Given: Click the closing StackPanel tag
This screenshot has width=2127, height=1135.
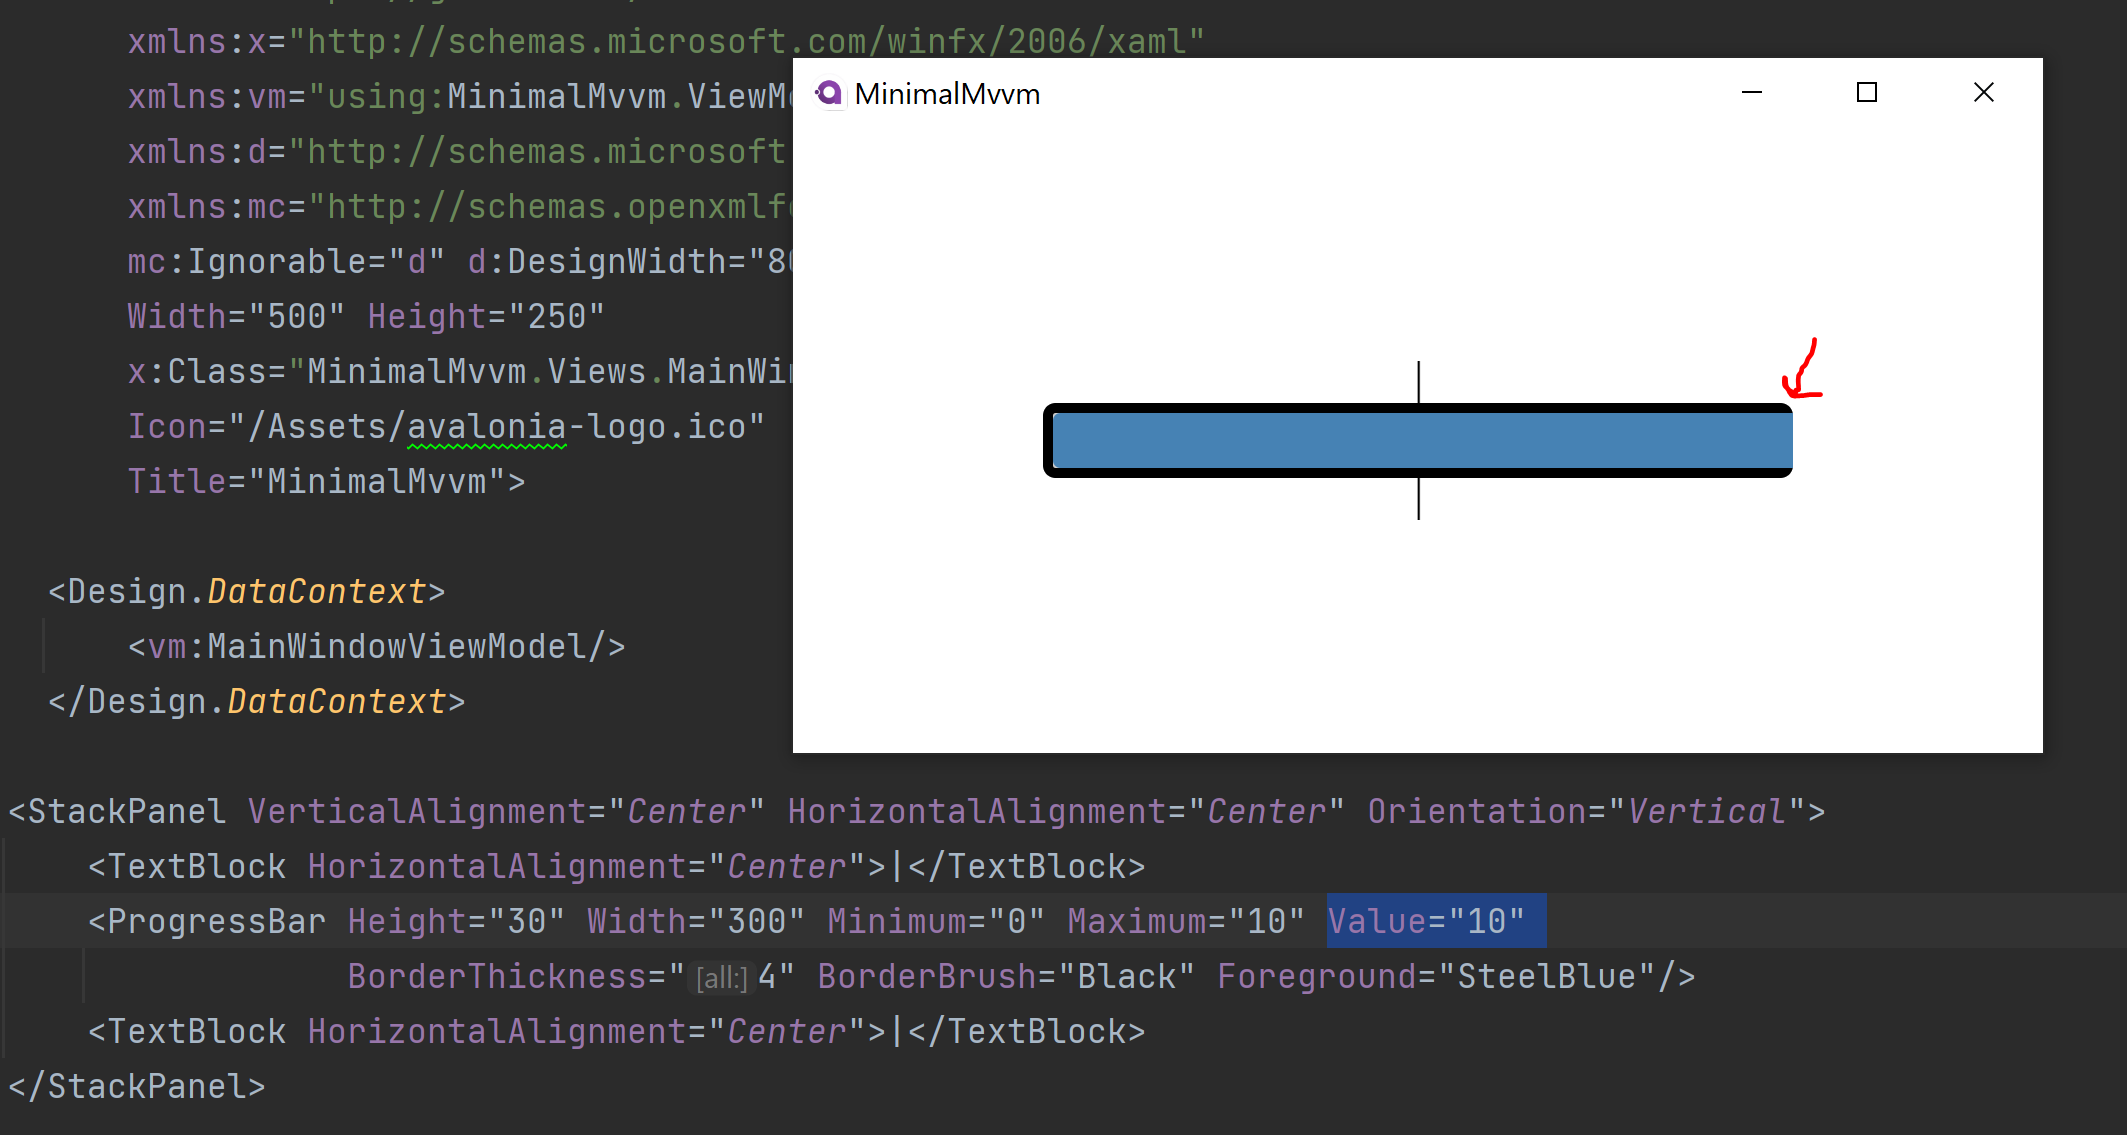Looking at the screenshot, I should coord(137,1086).
